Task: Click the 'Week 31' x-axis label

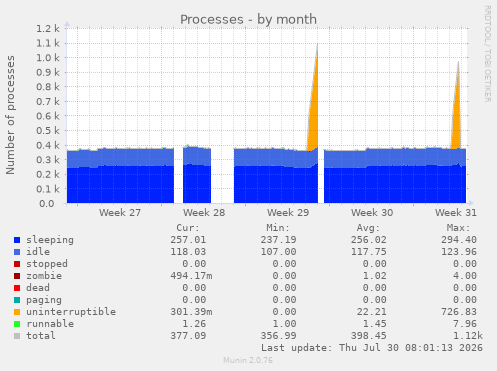Action: click(x=456, y=213)
